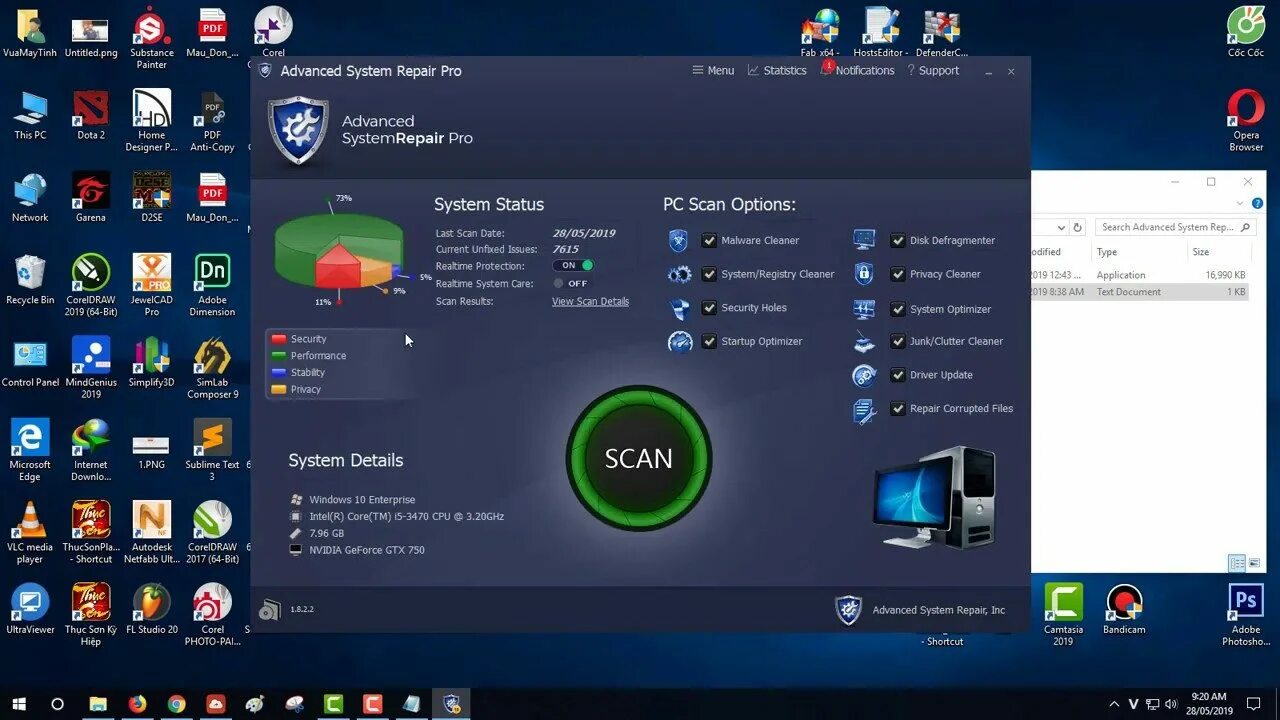Open Adobe Photoshop desktop icon
Viewport: 1280px width, 720px height.
pyautogui.click(x=1246, y=615)
